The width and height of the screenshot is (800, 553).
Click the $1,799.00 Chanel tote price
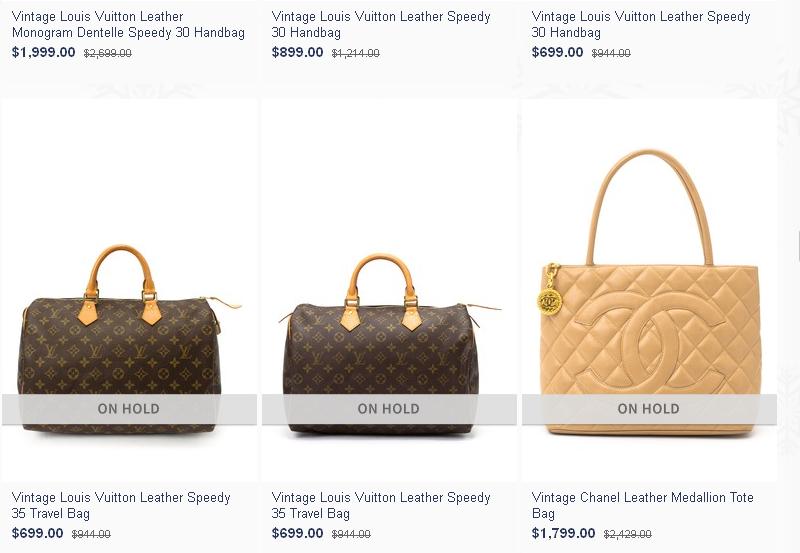[x=563, y=533]
